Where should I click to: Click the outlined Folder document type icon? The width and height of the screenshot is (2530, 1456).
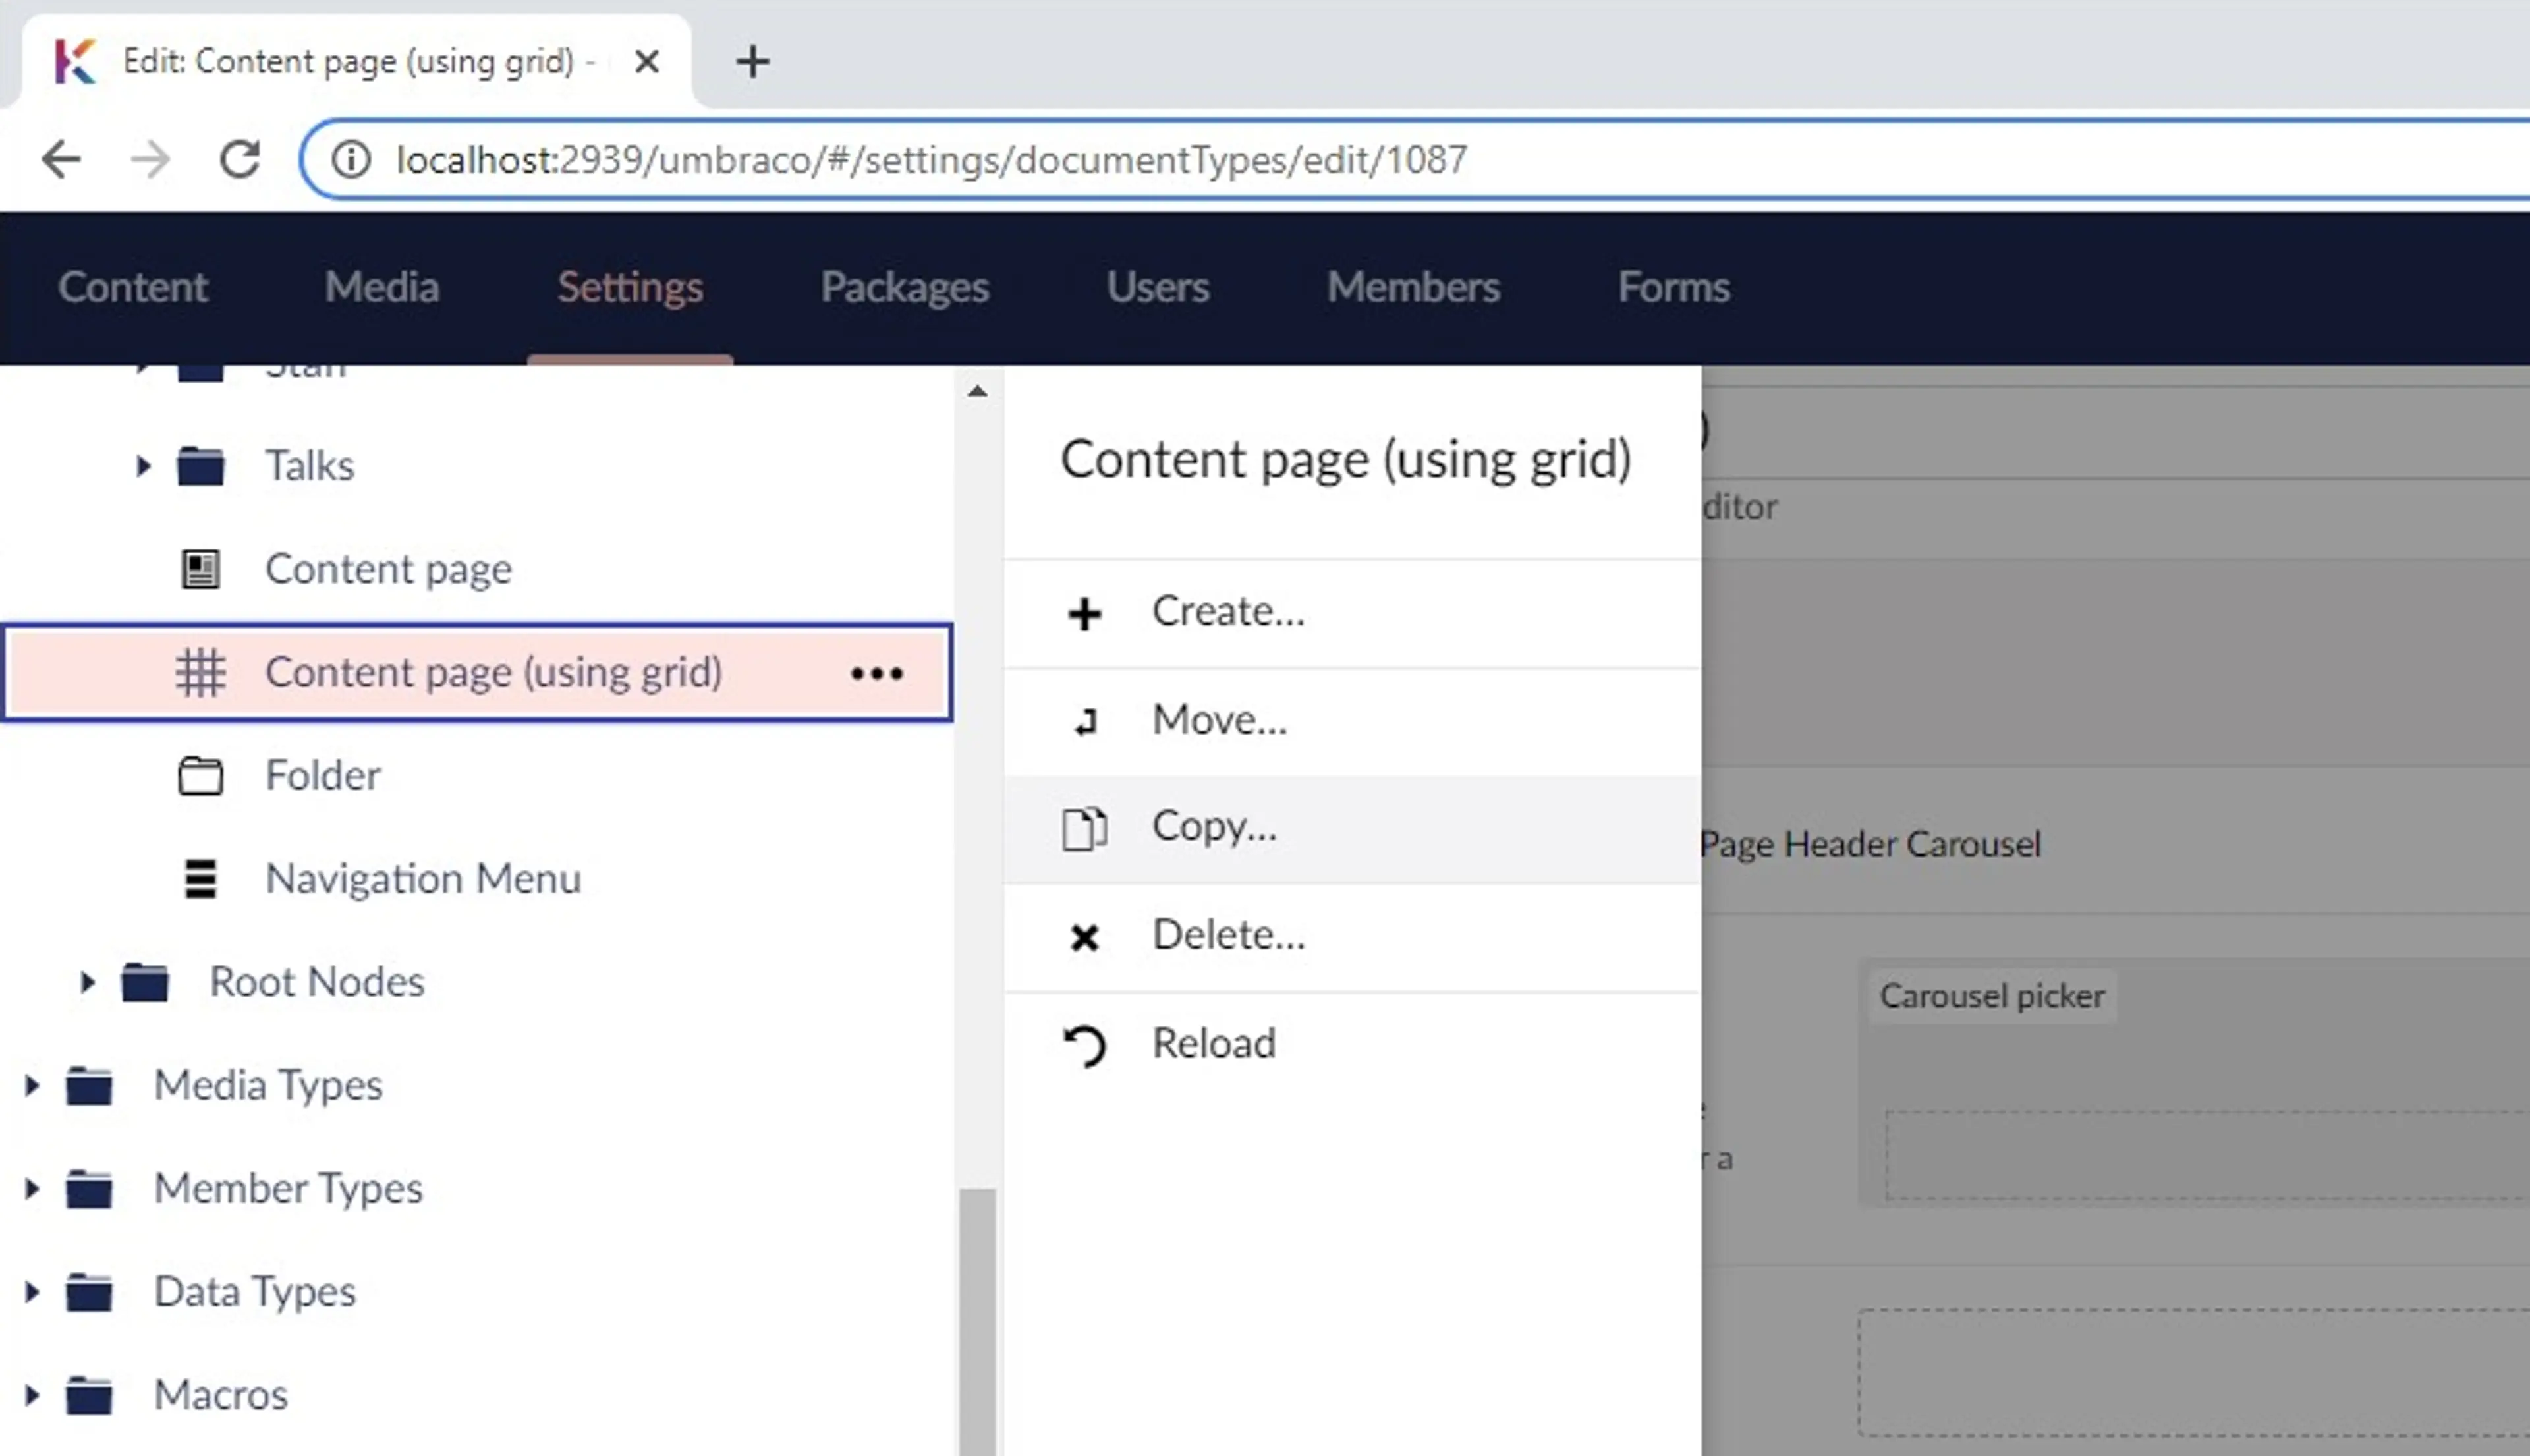pos(200,776)
